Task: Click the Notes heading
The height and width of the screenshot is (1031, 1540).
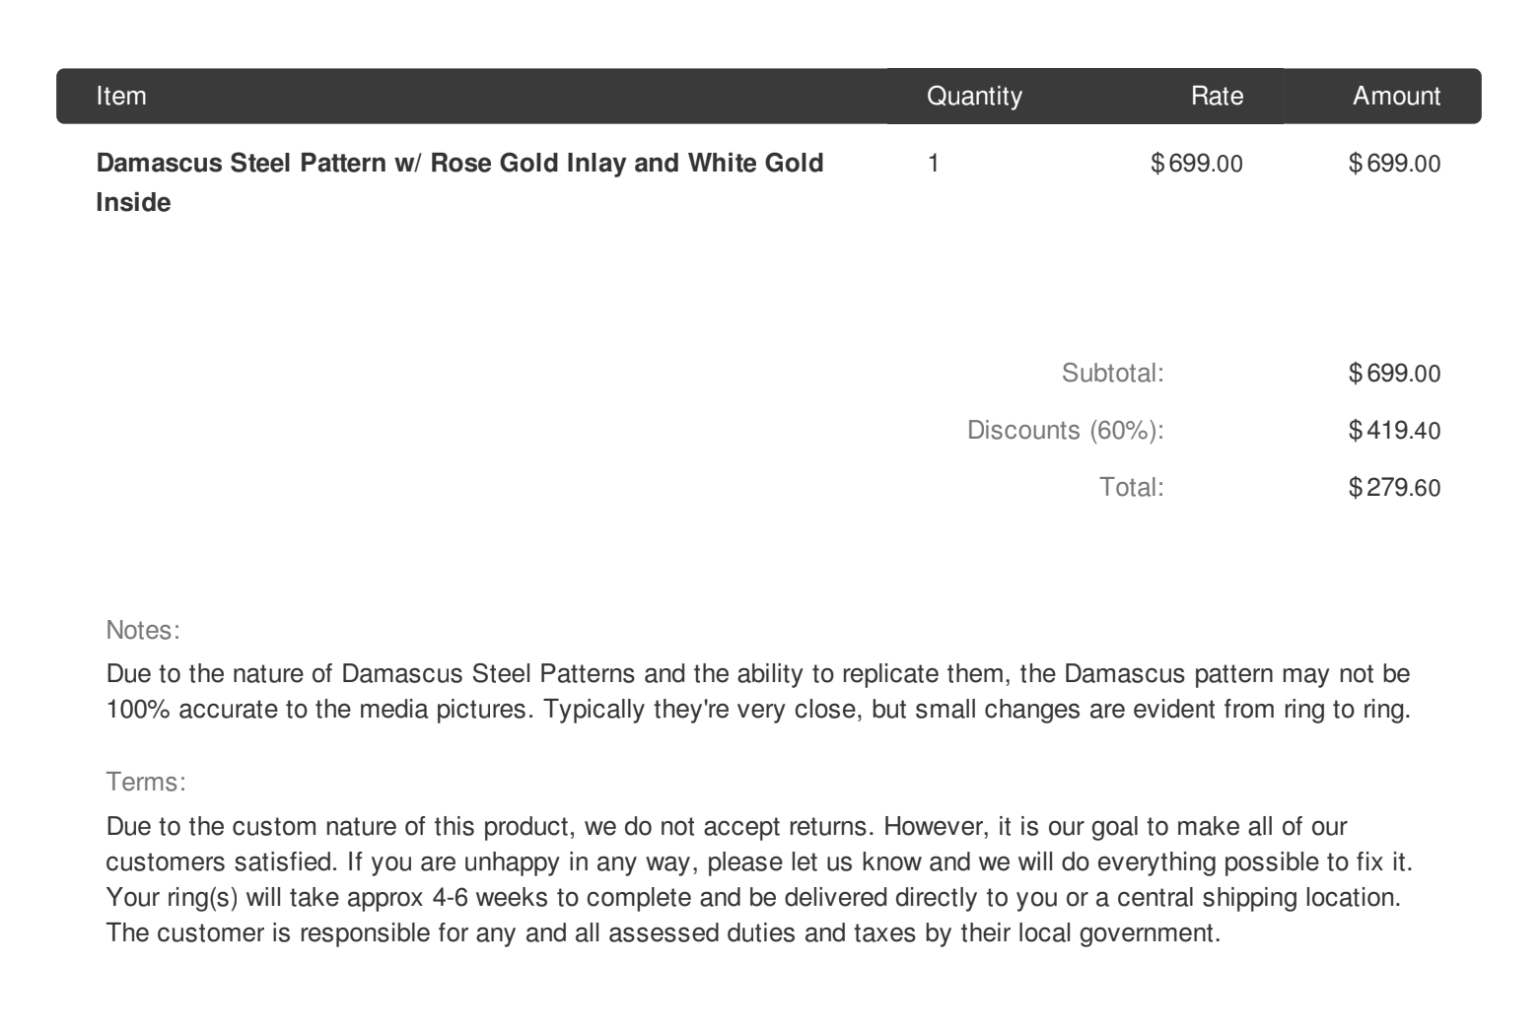Action: point(143,630)
